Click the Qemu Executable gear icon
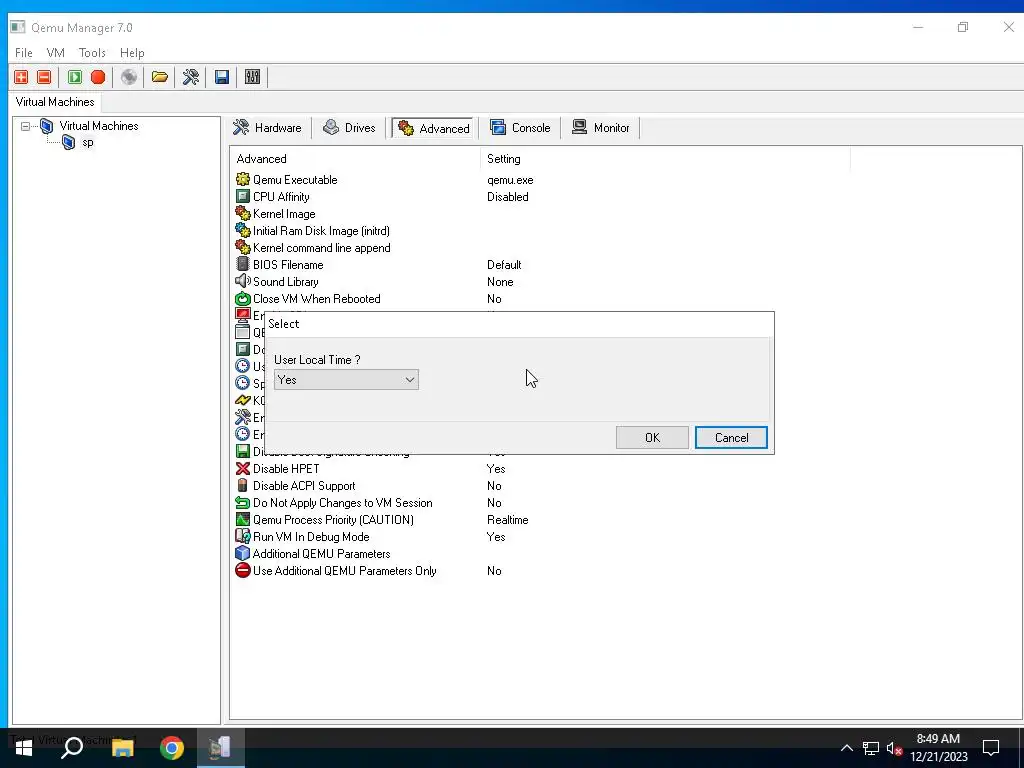 click(x=243, y=180)
